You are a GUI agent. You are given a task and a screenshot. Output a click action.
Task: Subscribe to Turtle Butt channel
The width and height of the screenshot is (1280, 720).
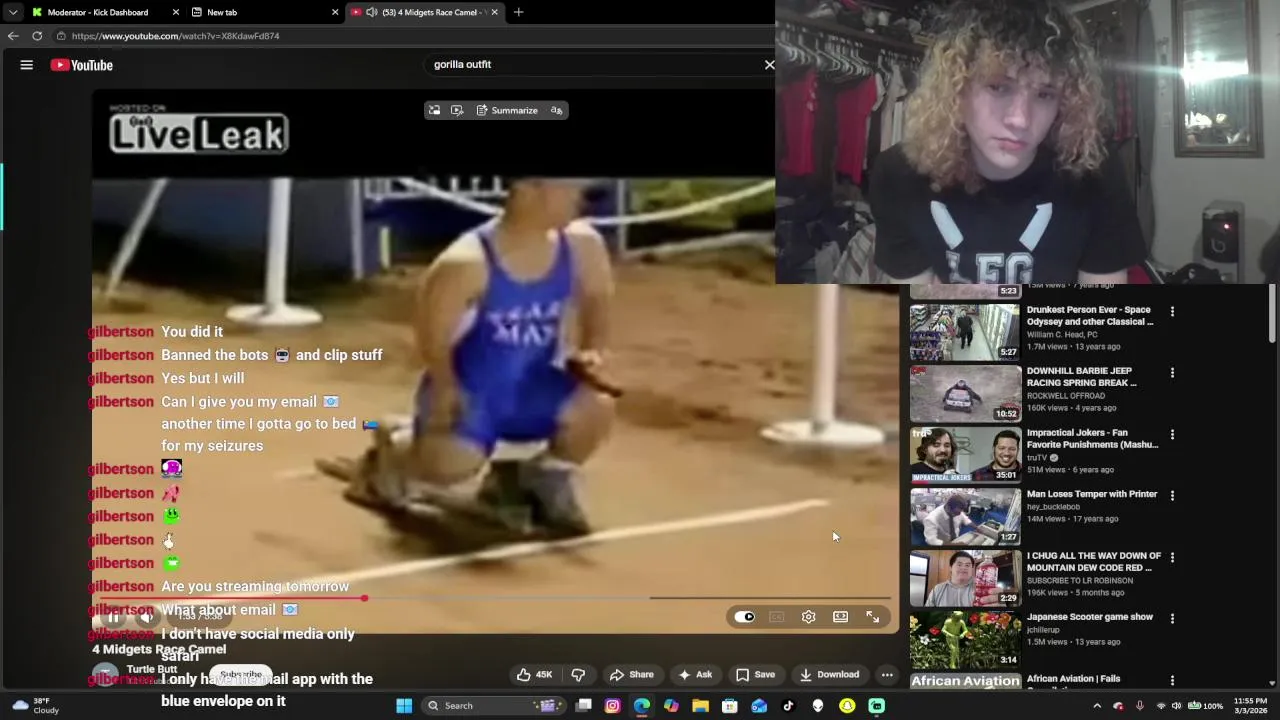click(x=240, y=675)
